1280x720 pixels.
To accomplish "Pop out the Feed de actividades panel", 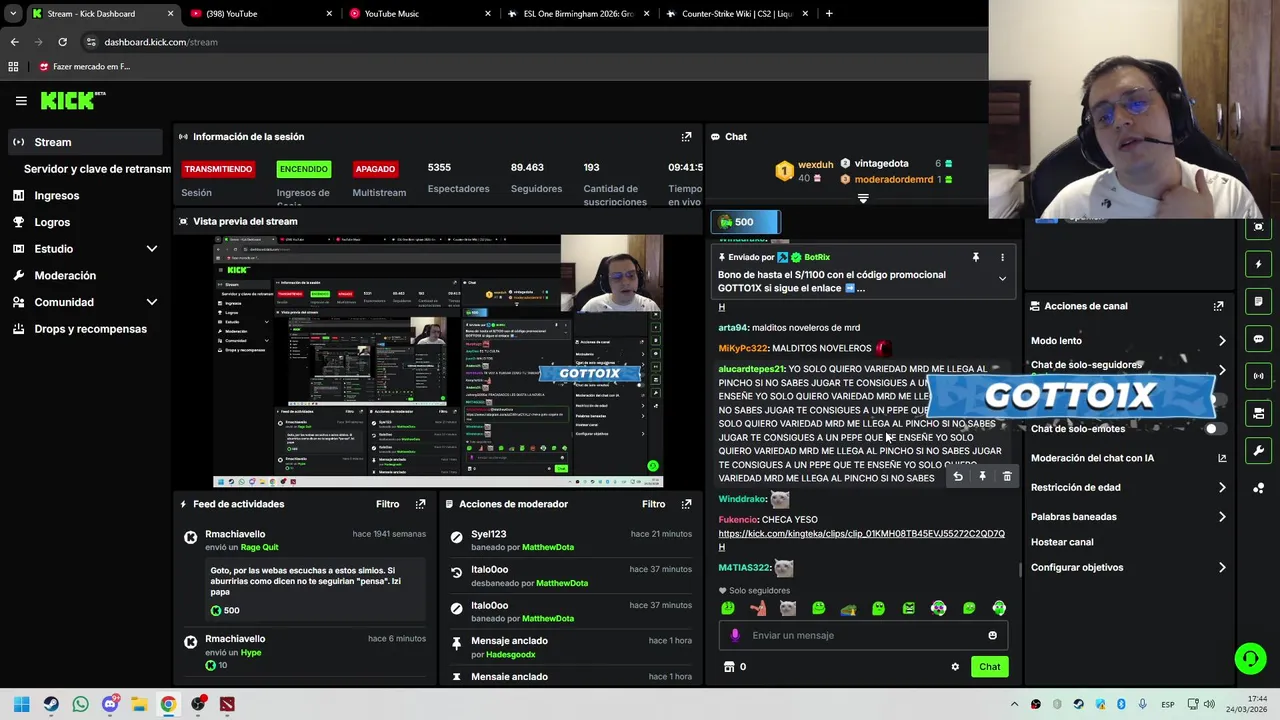I will click(x=420, y=504).
